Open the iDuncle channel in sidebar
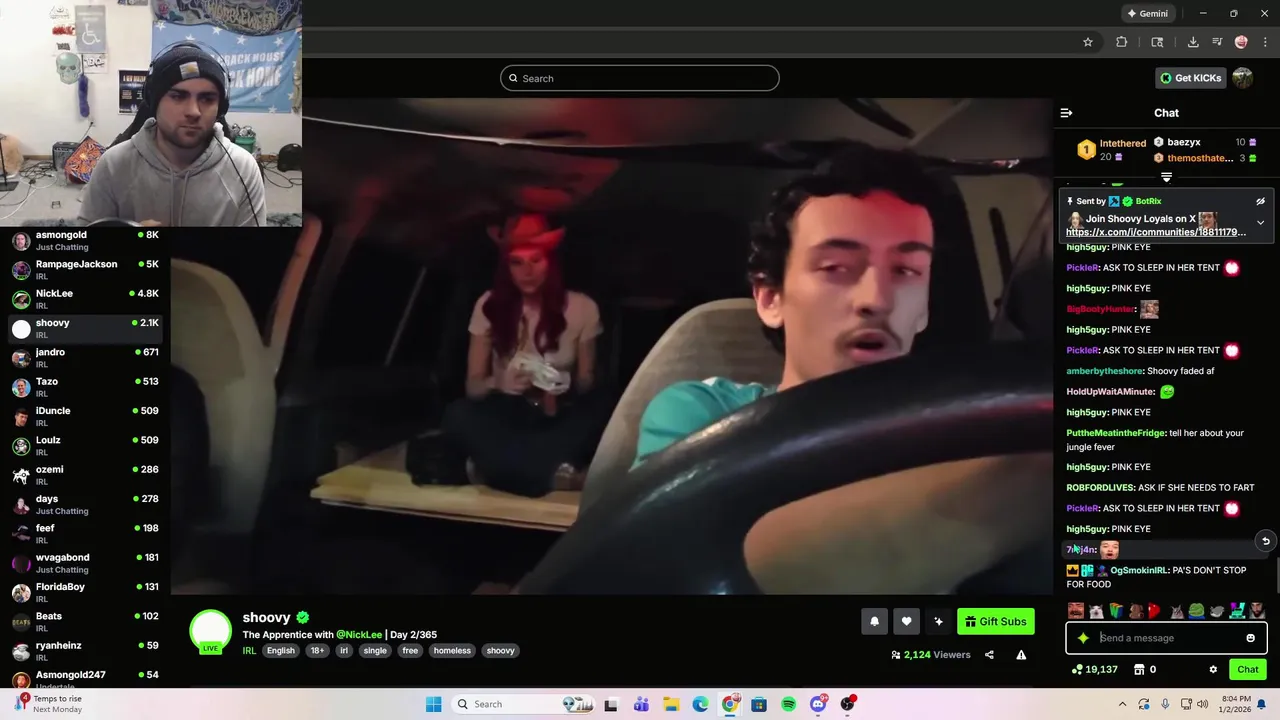Screen dimensions: 1280x720 click(x=85, y=415)
